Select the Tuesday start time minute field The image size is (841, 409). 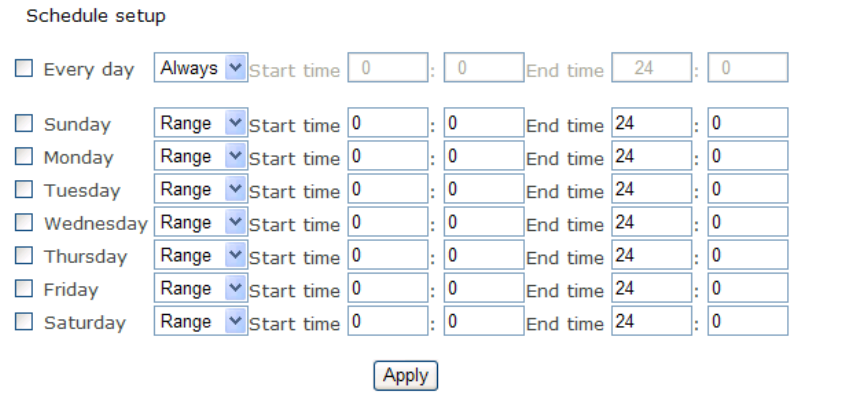483,189
